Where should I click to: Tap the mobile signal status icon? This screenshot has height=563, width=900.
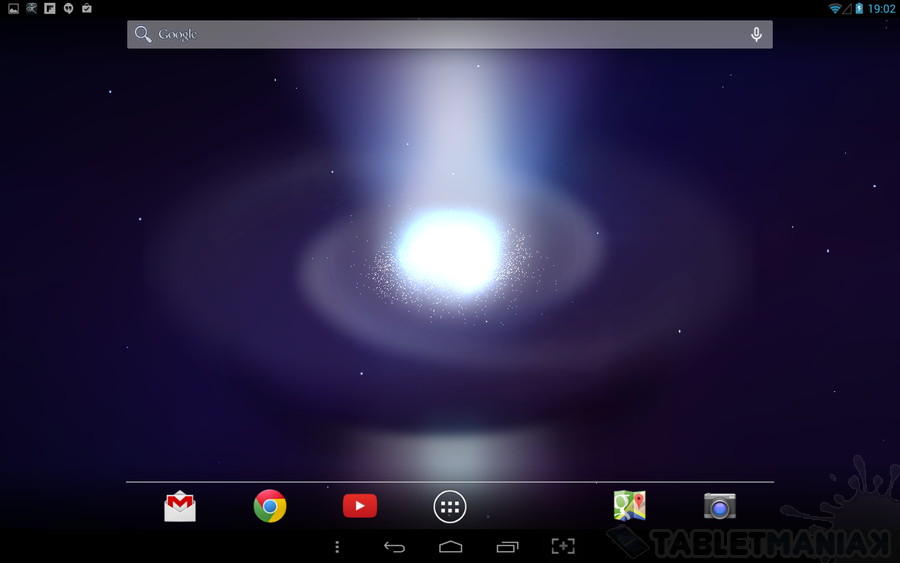(847, 9)
